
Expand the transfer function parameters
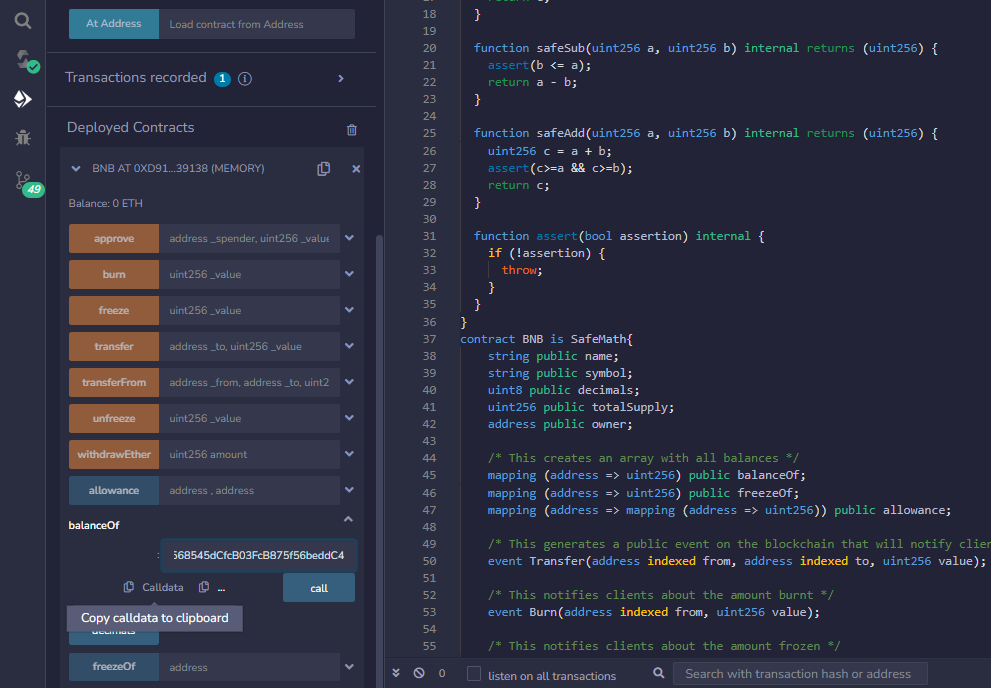[350, 346]
